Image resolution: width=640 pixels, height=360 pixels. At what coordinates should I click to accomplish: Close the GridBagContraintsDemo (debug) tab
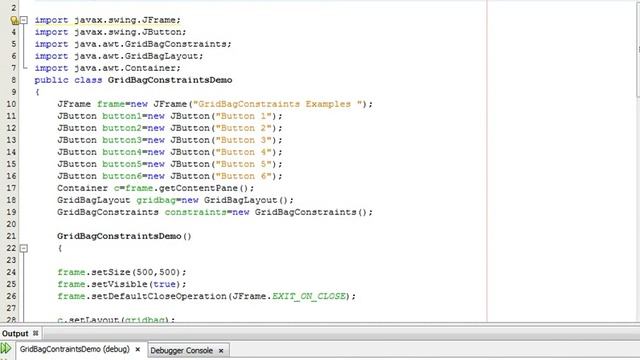click(138, 349)
